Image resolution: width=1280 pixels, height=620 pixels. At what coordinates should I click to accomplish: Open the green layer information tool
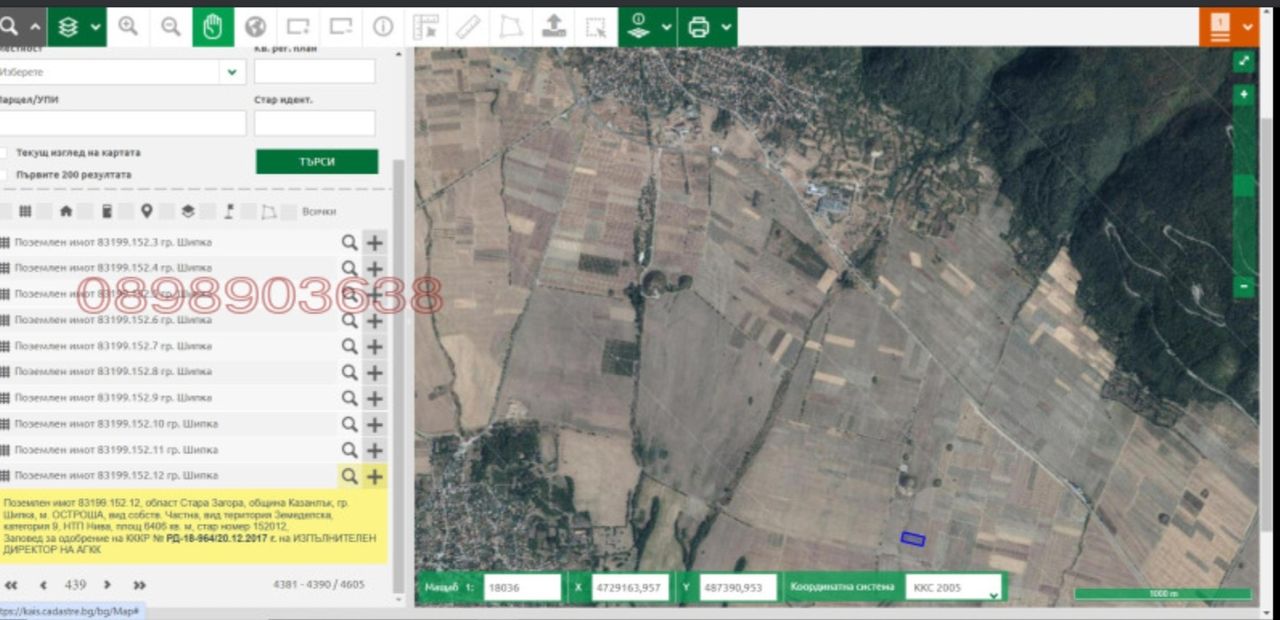tap(638, 27)
